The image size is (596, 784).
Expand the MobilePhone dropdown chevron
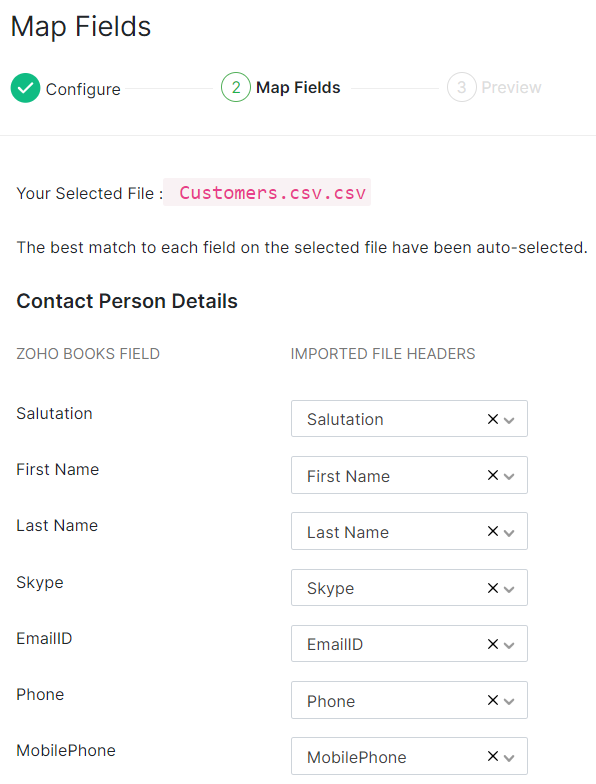(x=509, y=758)
